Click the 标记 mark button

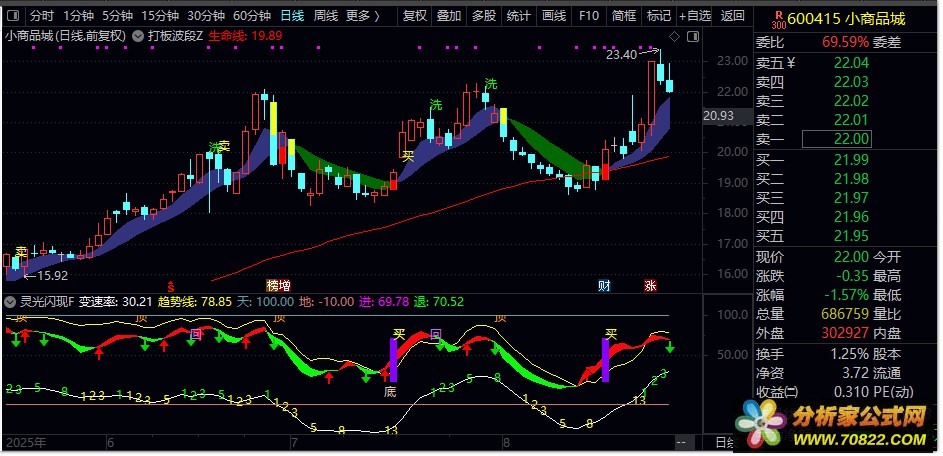659,16
